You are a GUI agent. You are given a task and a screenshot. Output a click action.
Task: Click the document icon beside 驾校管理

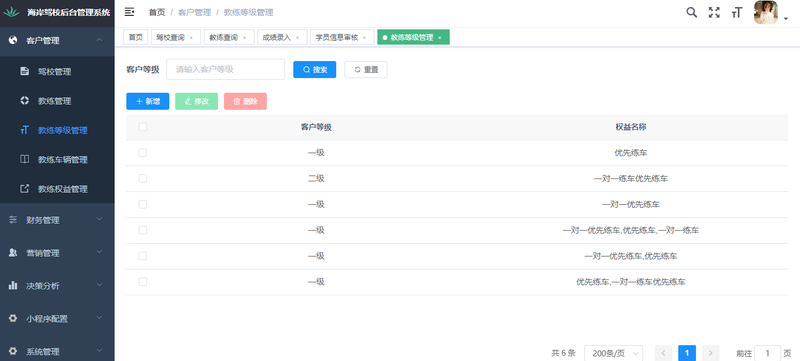coord(24,71)
